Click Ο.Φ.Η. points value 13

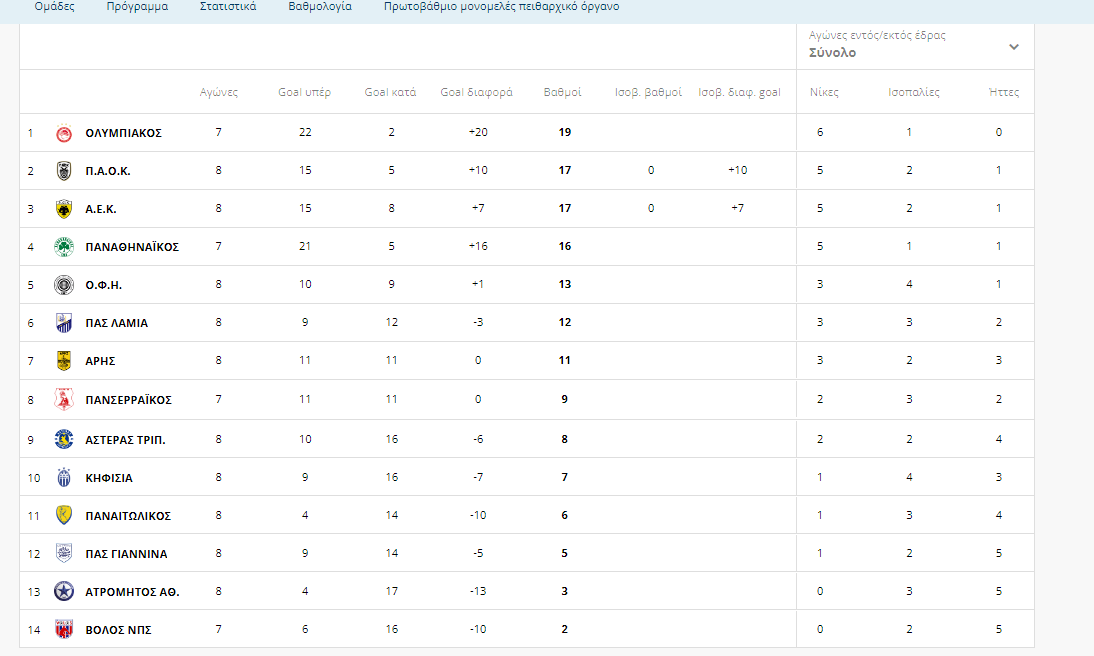point(564,284)
